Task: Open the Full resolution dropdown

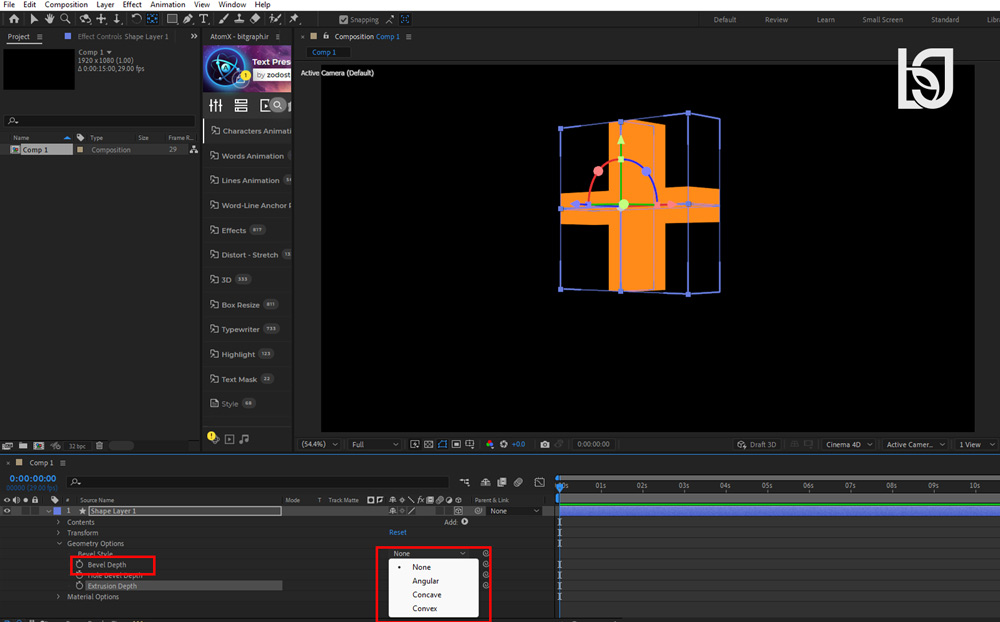Action: 374,445
